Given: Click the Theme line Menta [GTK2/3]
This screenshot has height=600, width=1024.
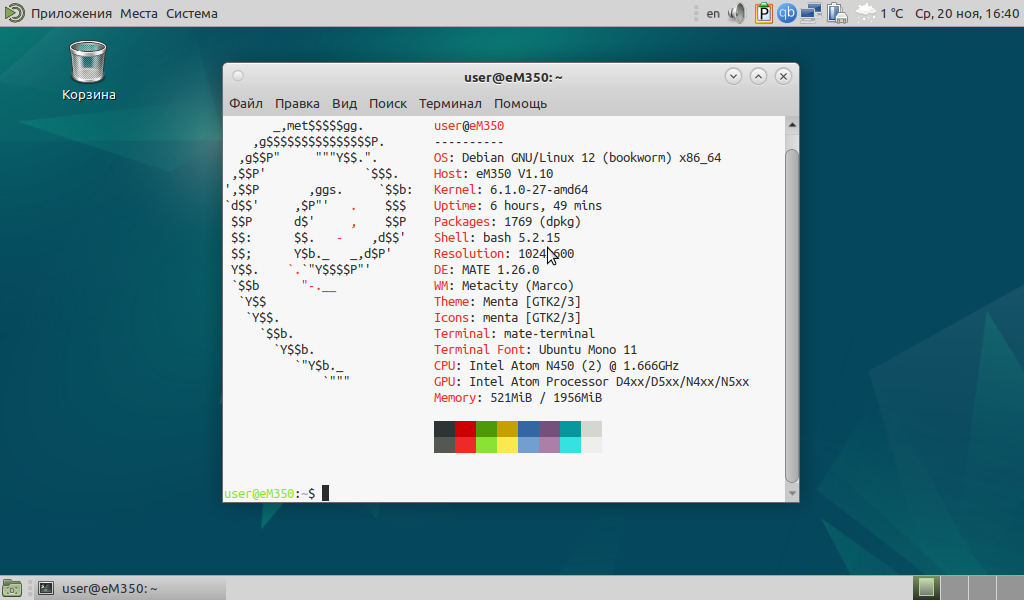Looking at the screenshot, I should pyautogui.click(x=507, y=302).
